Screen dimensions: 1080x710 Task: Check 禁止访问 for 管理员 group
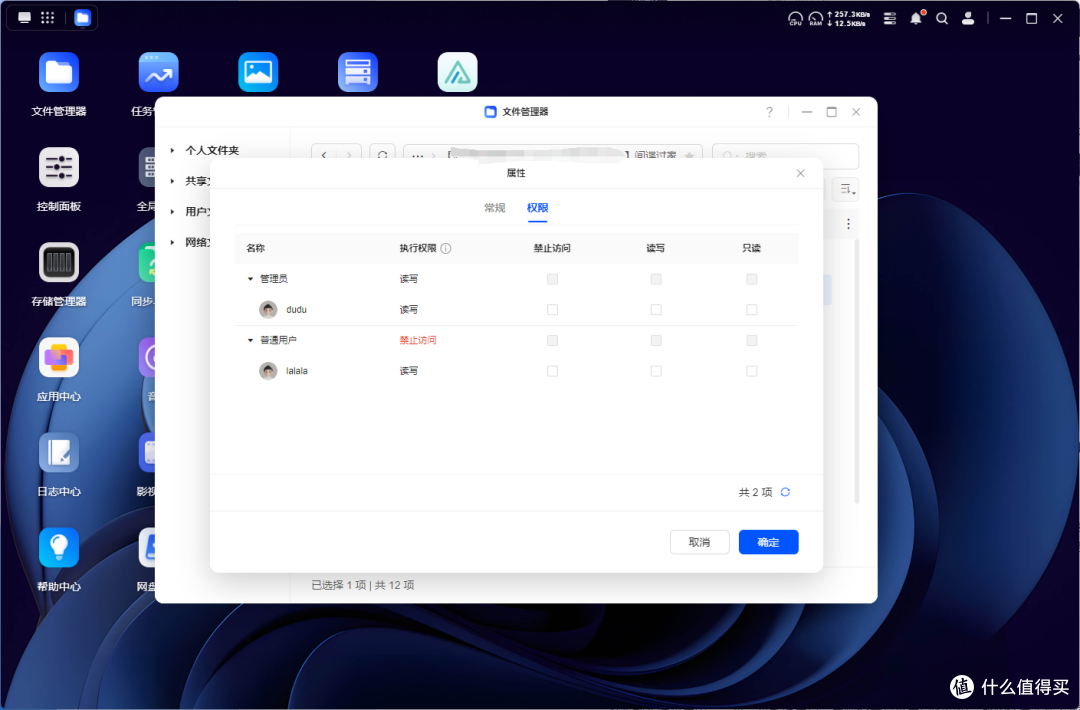552,279
